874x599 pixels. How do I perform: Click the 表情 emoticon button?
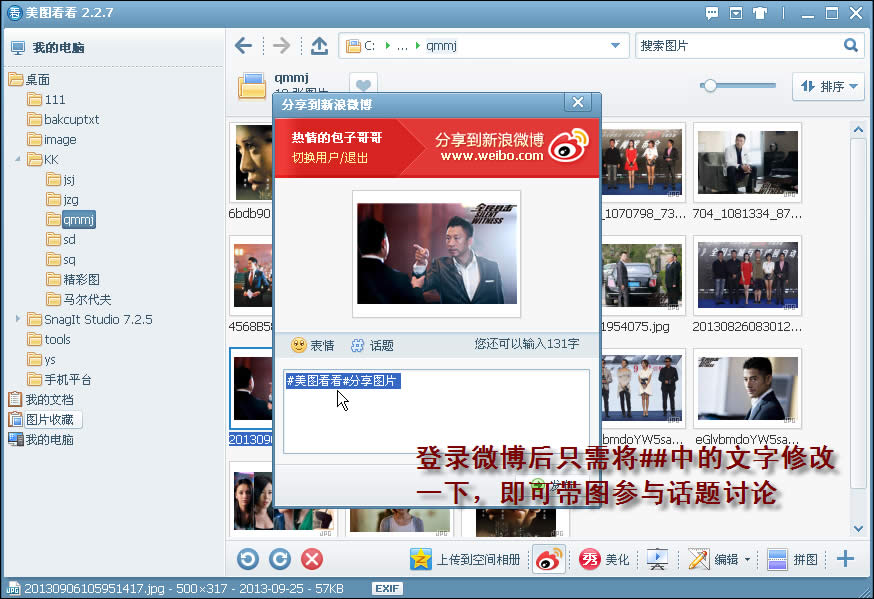pos(313,345)
